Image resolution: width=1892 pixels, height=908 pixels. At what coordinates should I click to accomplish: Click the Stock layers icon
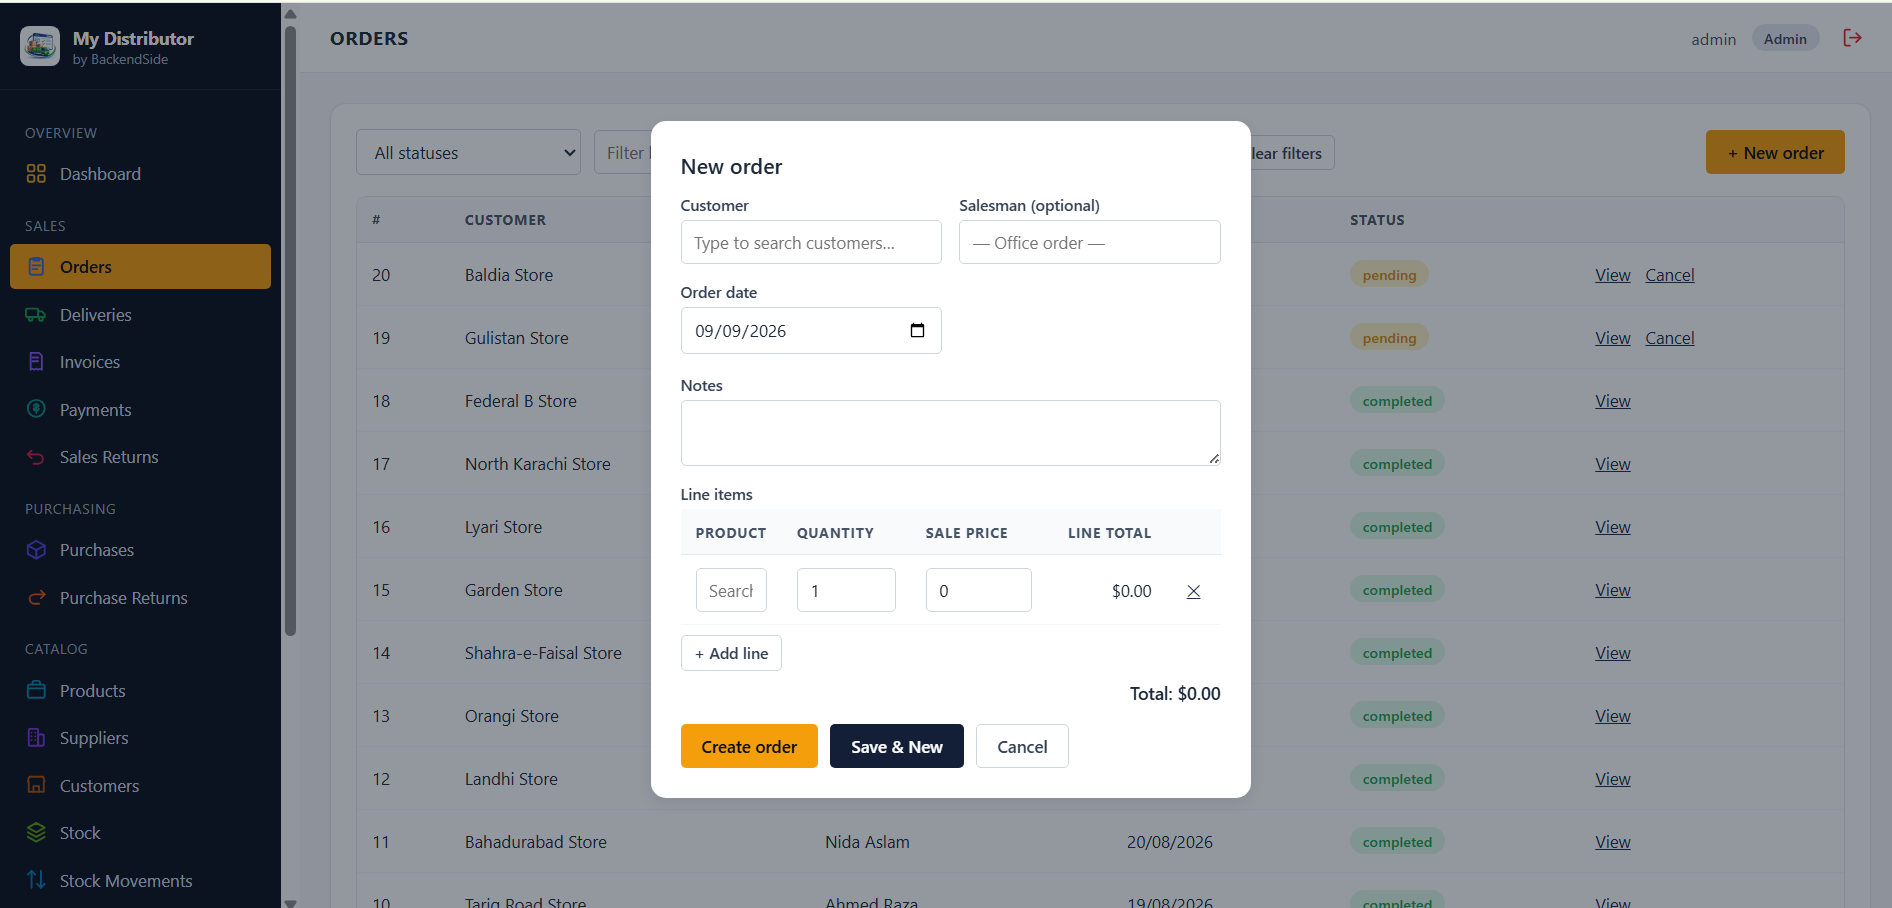[36, 833]
